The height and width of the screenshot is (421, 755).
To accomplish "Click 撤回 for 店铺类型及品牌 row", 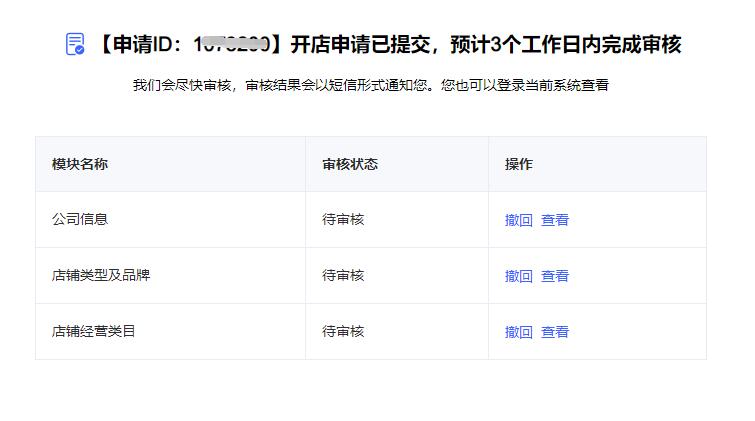I will point(519,276).
